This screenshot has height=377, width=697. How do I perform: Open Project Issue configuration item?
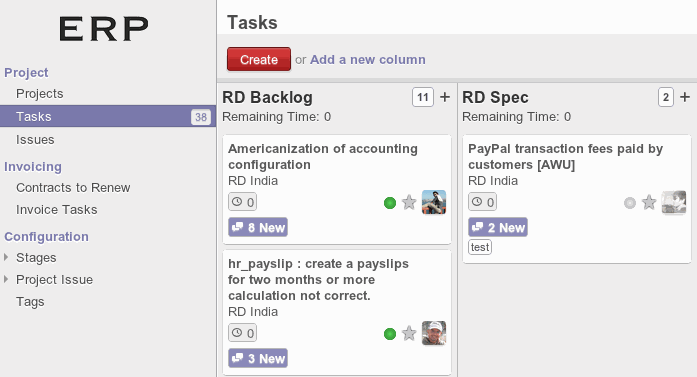(x=54, y=280)
